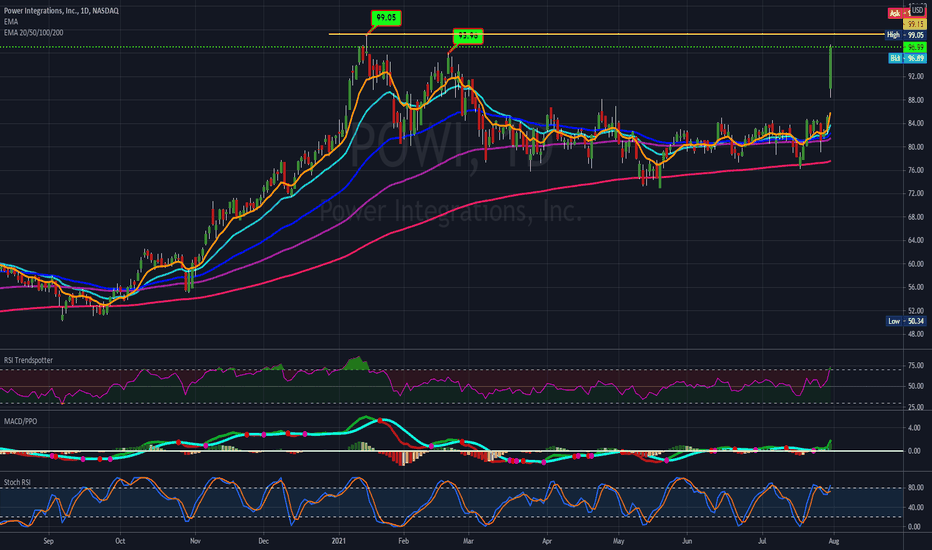Click the Apr label on time axis

pos(547,542)
